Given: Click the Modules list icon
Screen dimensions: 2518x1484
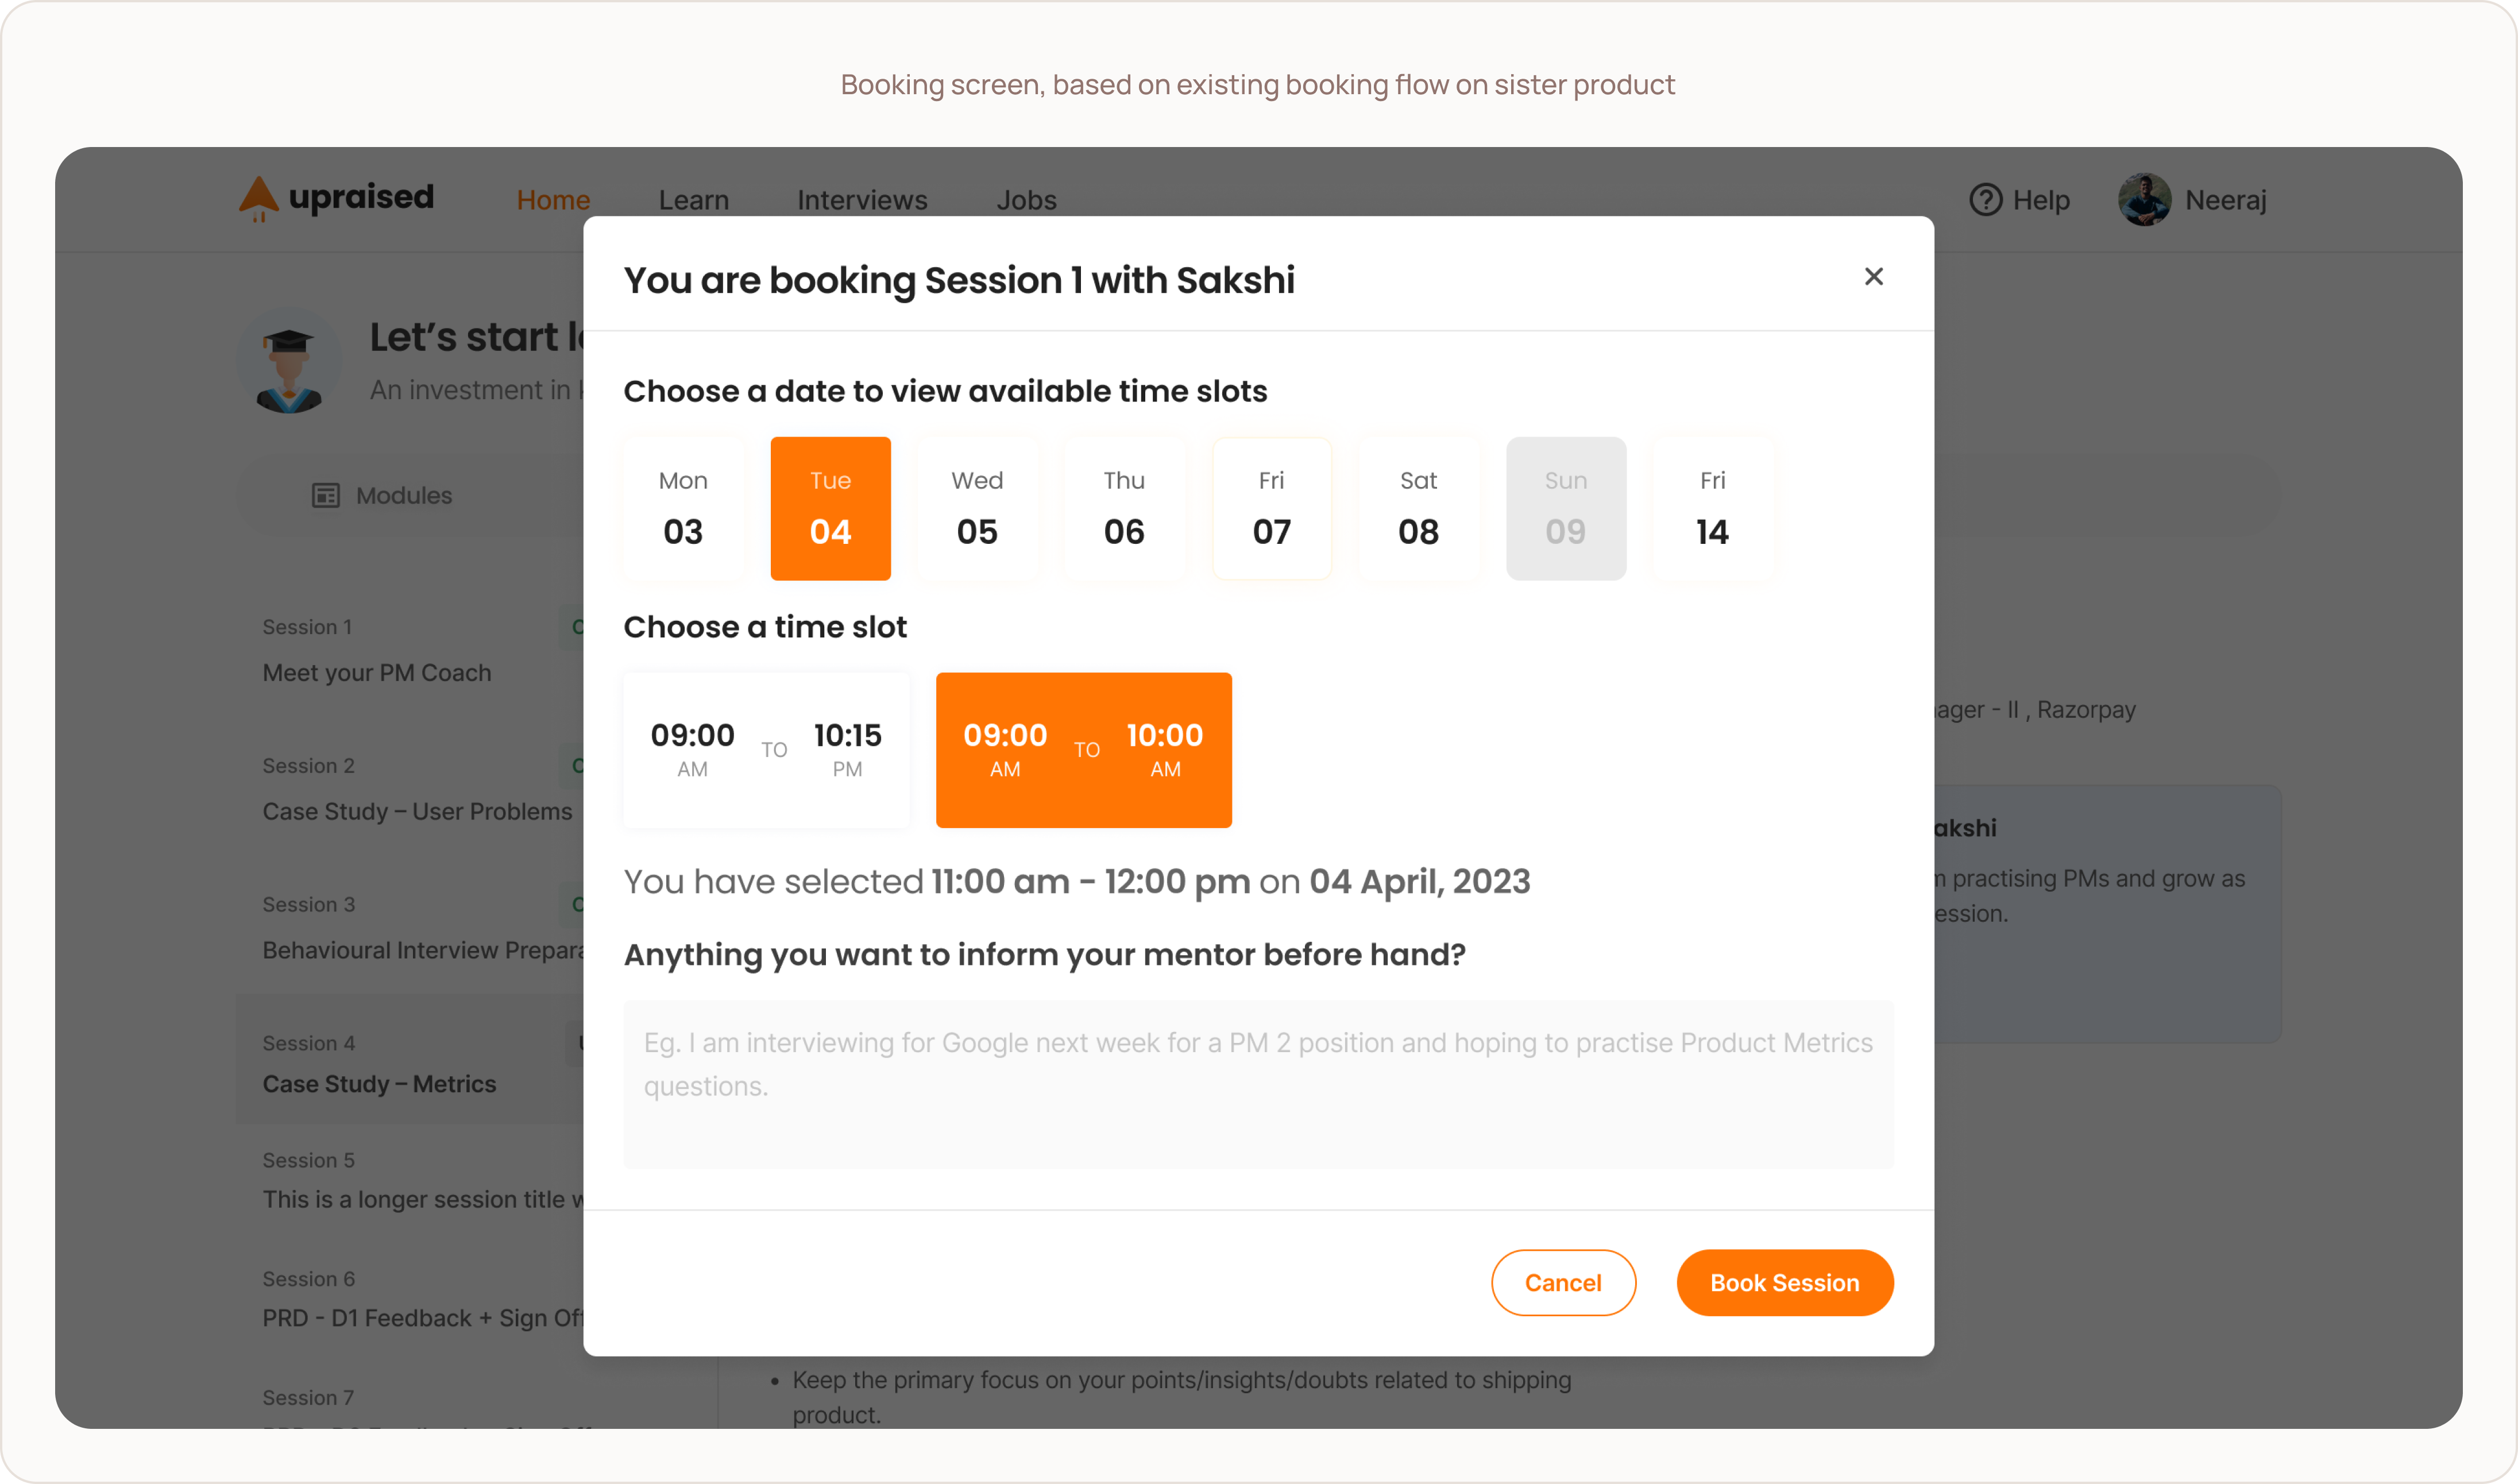Looking at the screenshot, I should point(326,496).
